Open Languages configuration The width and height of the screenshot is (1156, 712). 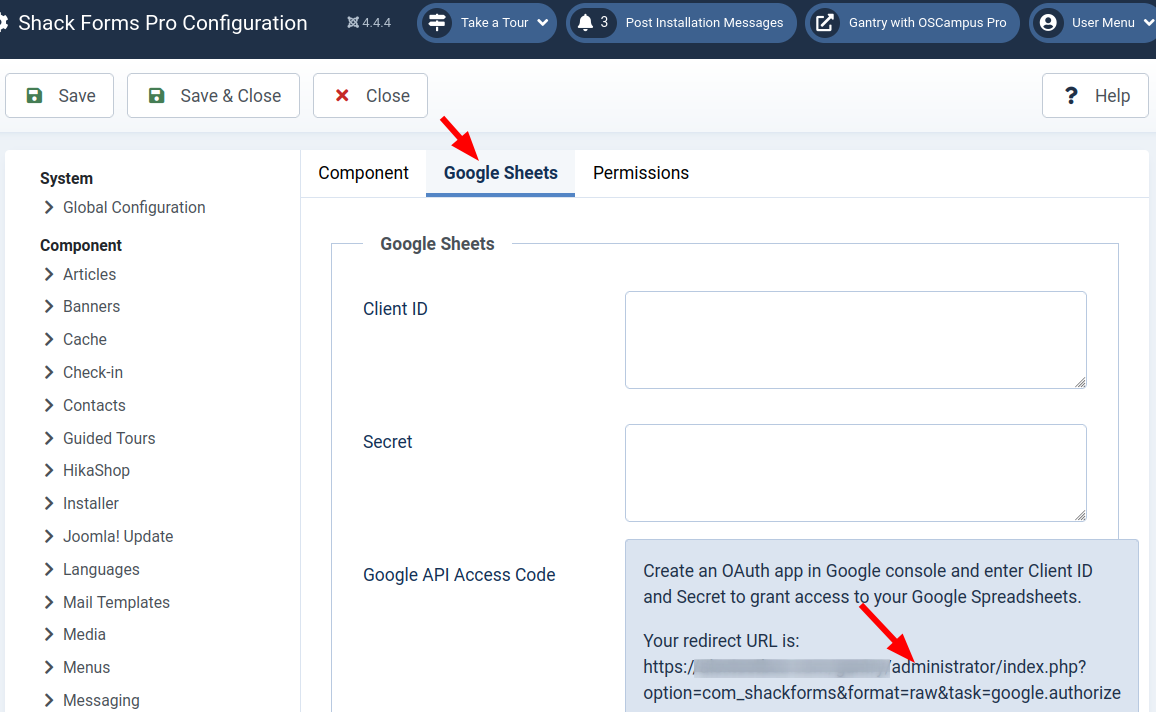pos(101,570)
